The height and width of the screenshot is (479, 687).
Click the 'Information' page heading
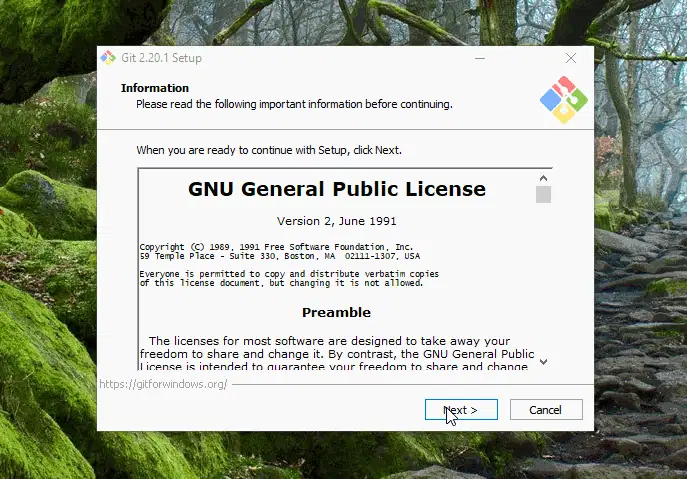(155, 88)
